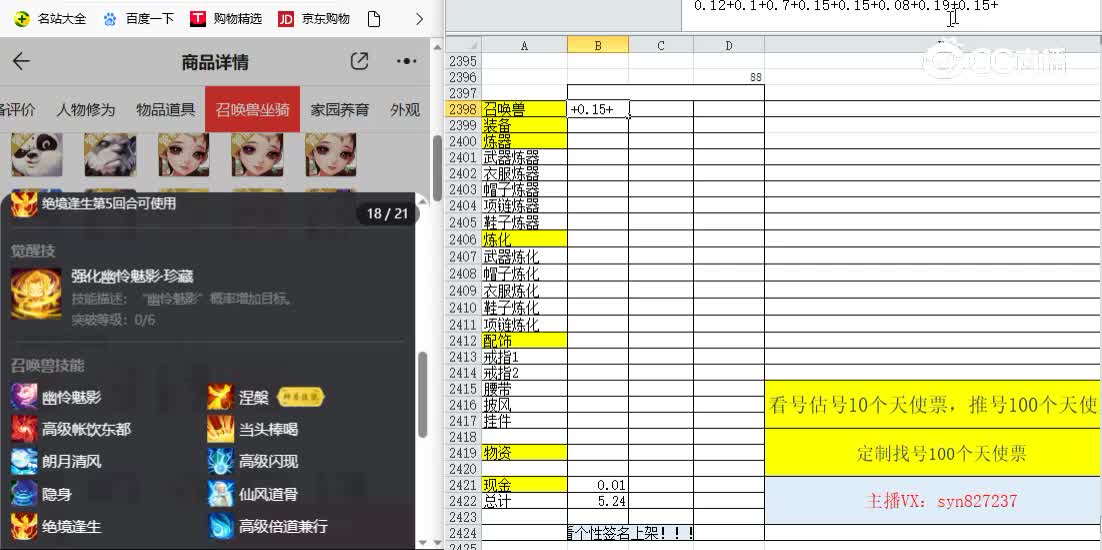Image resolution: width=1102 pixels, height=550 pixels.
Task: Select row 2398 header
Action: click(x=463, y=110)
